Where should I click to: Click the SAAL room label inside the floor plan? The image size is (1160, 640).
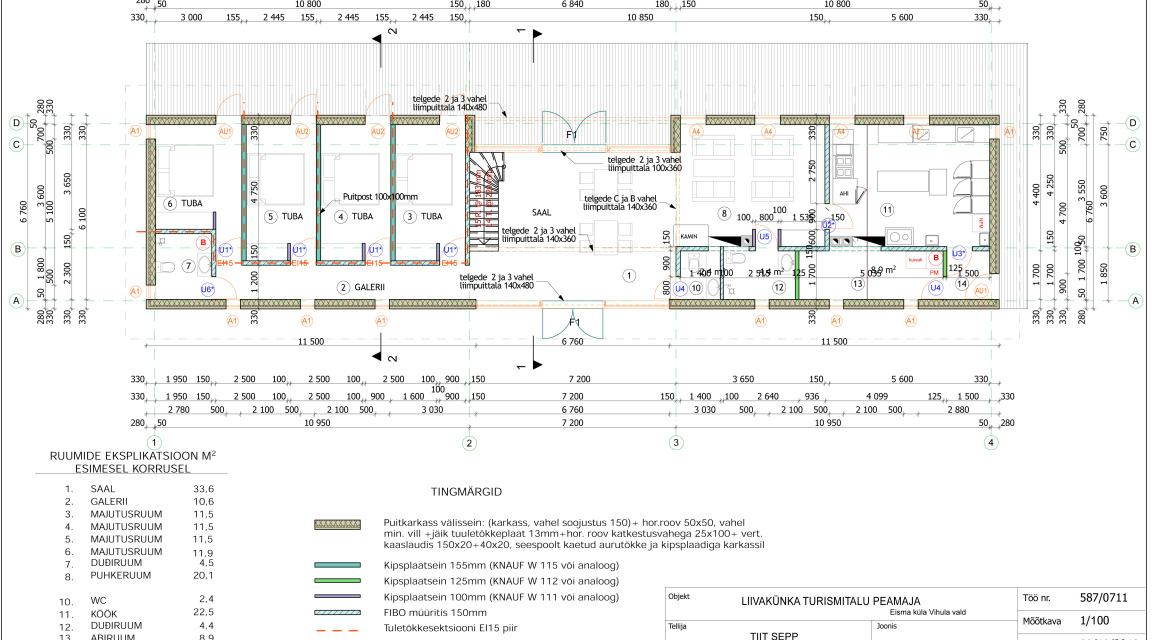[542, 212]
